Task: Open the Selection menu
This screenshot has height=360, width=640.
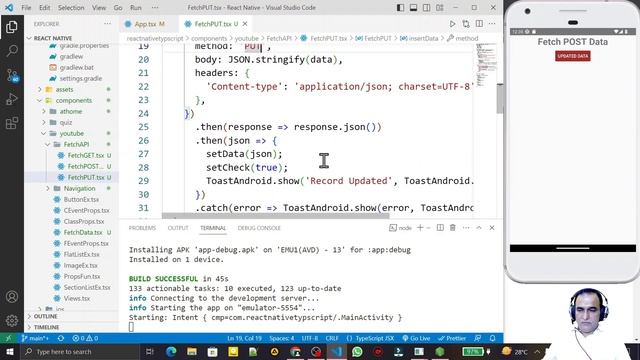Action: 71,7
